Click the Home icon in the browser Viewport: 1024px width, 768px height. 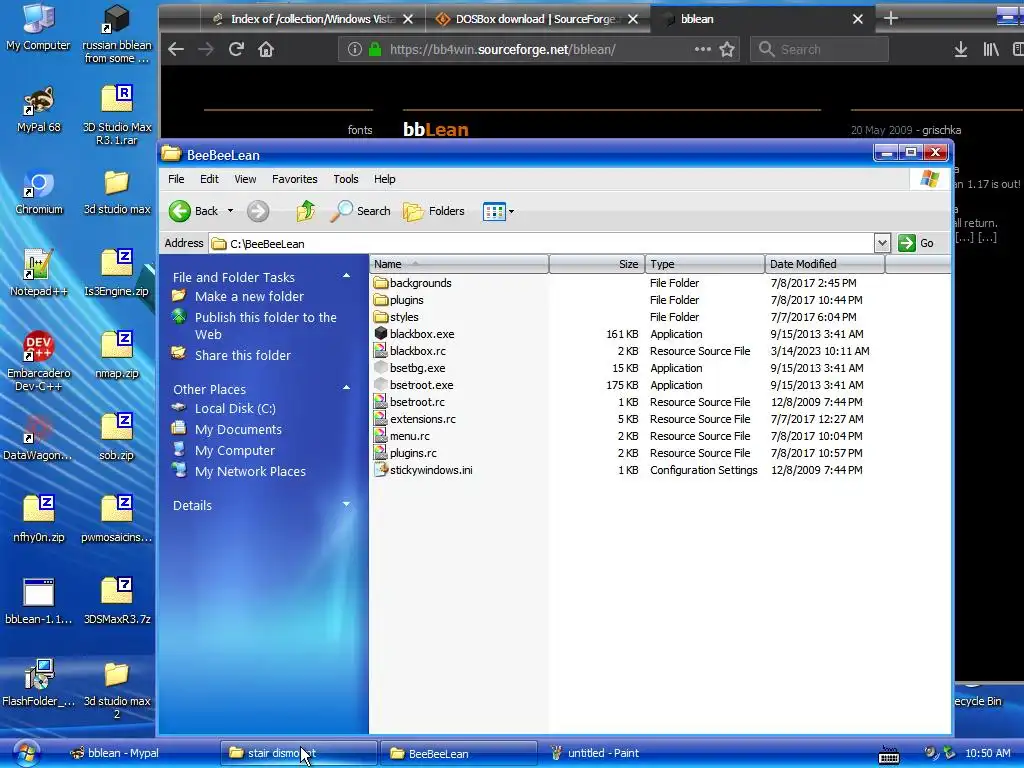tap(266, 49)
